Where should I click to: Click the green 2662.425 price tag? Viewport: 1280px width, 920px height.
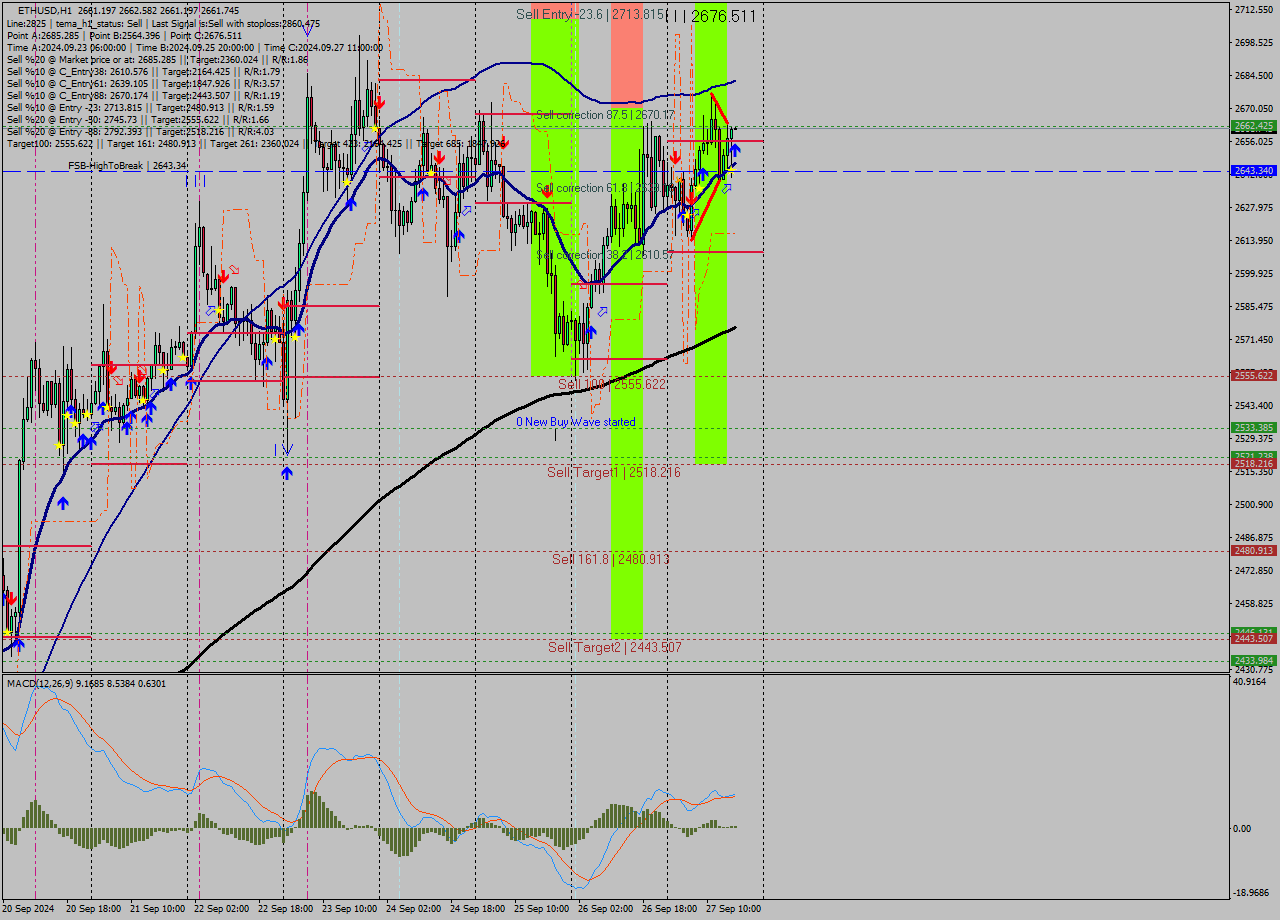[x=1253, y=126]
